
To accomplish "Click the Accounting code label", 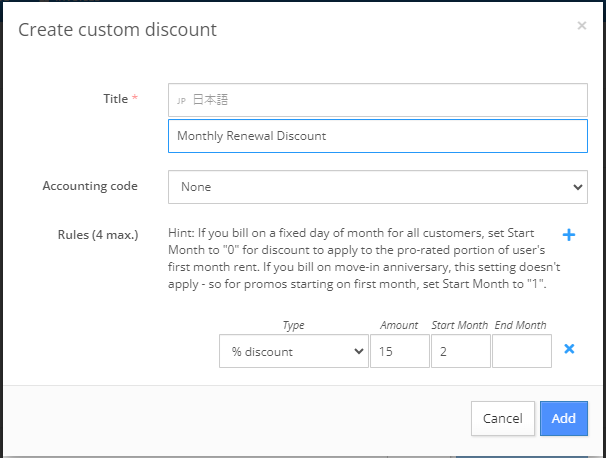I will 90,186.
